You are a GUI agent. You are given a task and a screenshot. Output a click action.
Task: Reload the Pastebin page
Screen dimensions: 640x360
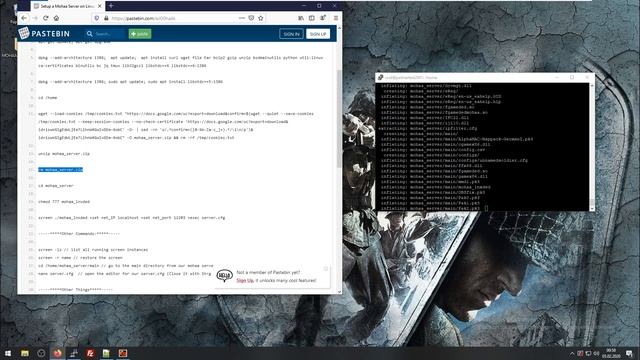coord(46,18)
